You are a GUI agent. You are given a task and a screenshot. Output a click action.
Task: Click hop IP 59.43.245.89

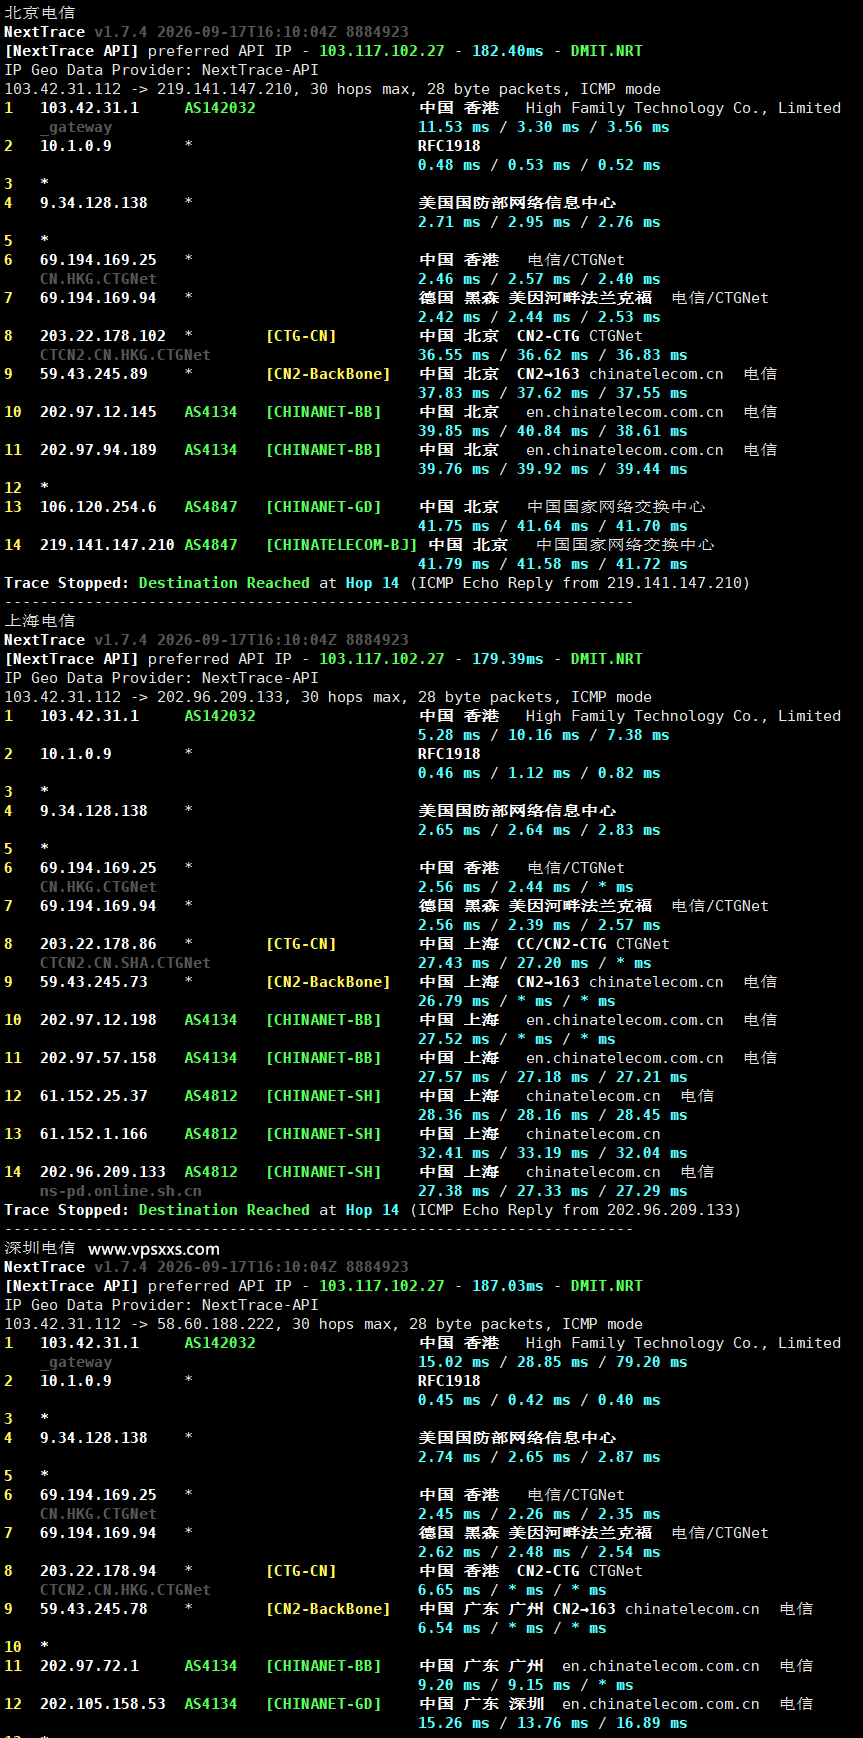[94, 374]
